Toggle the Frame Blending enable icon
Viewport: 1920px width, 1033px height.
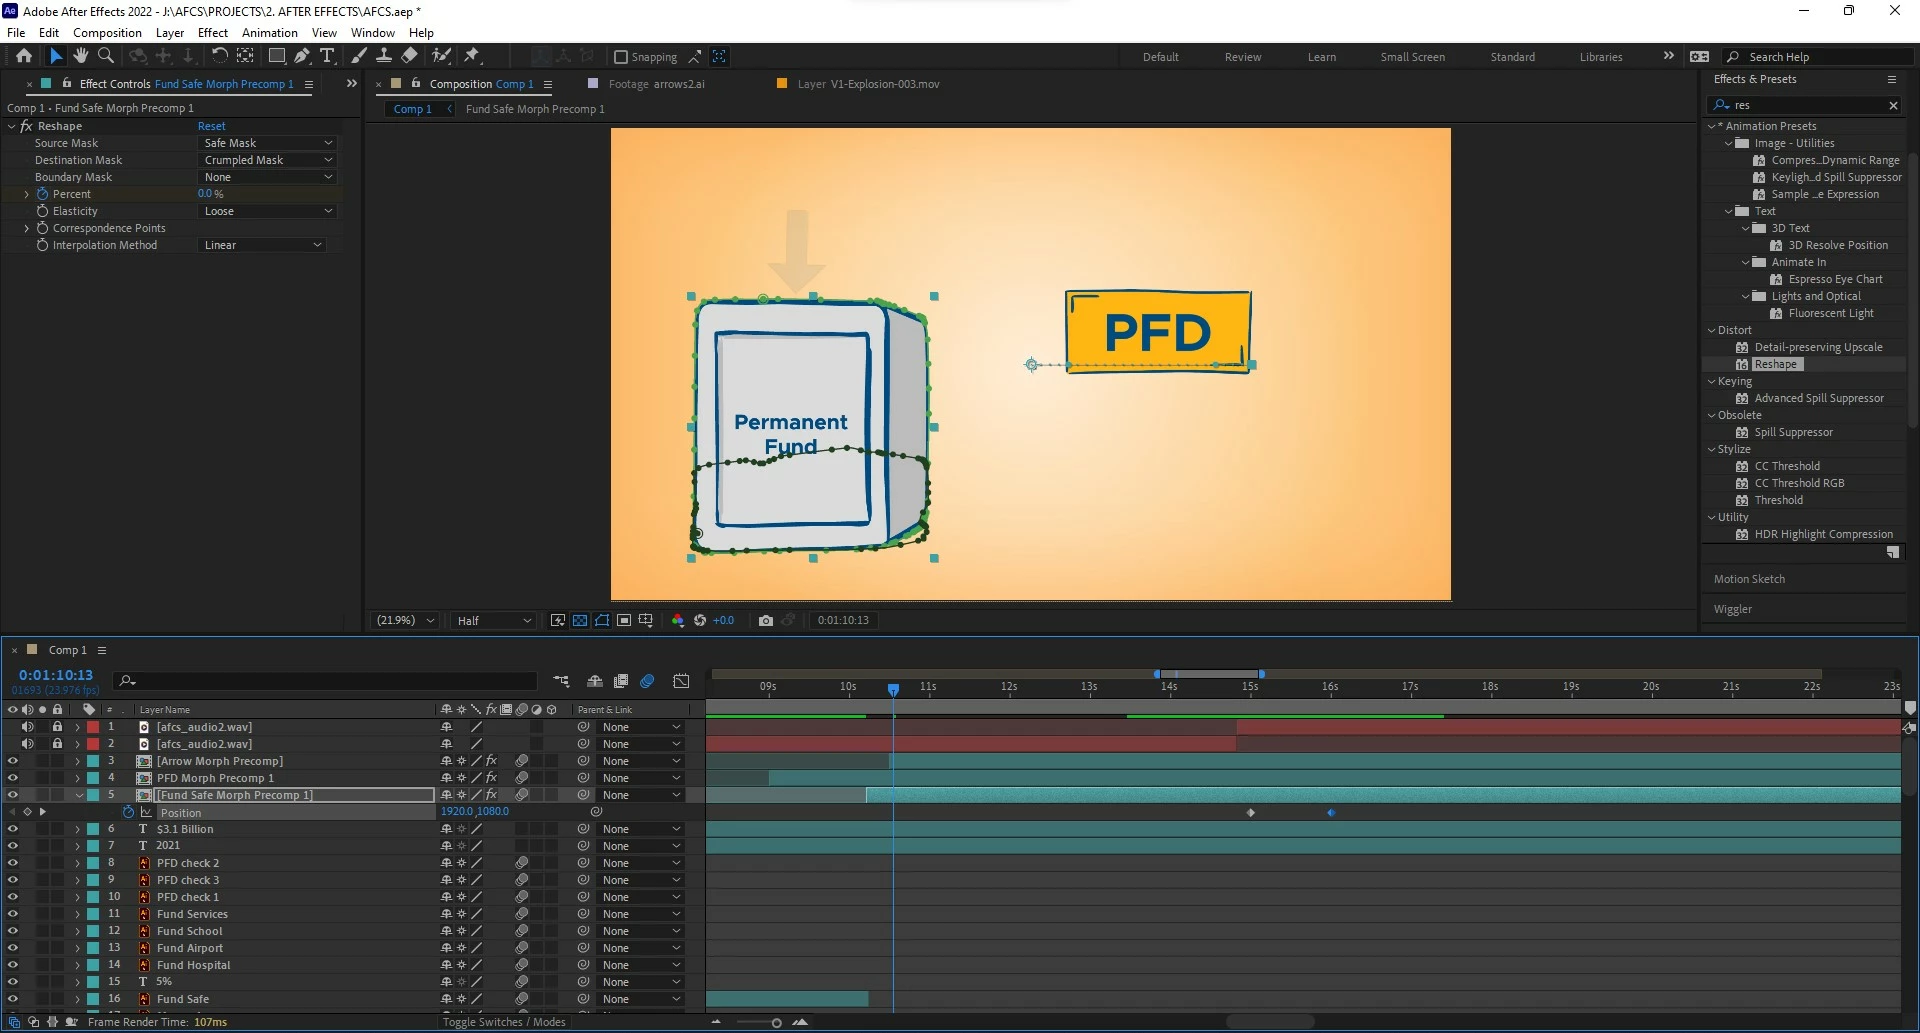pos(621,681)
